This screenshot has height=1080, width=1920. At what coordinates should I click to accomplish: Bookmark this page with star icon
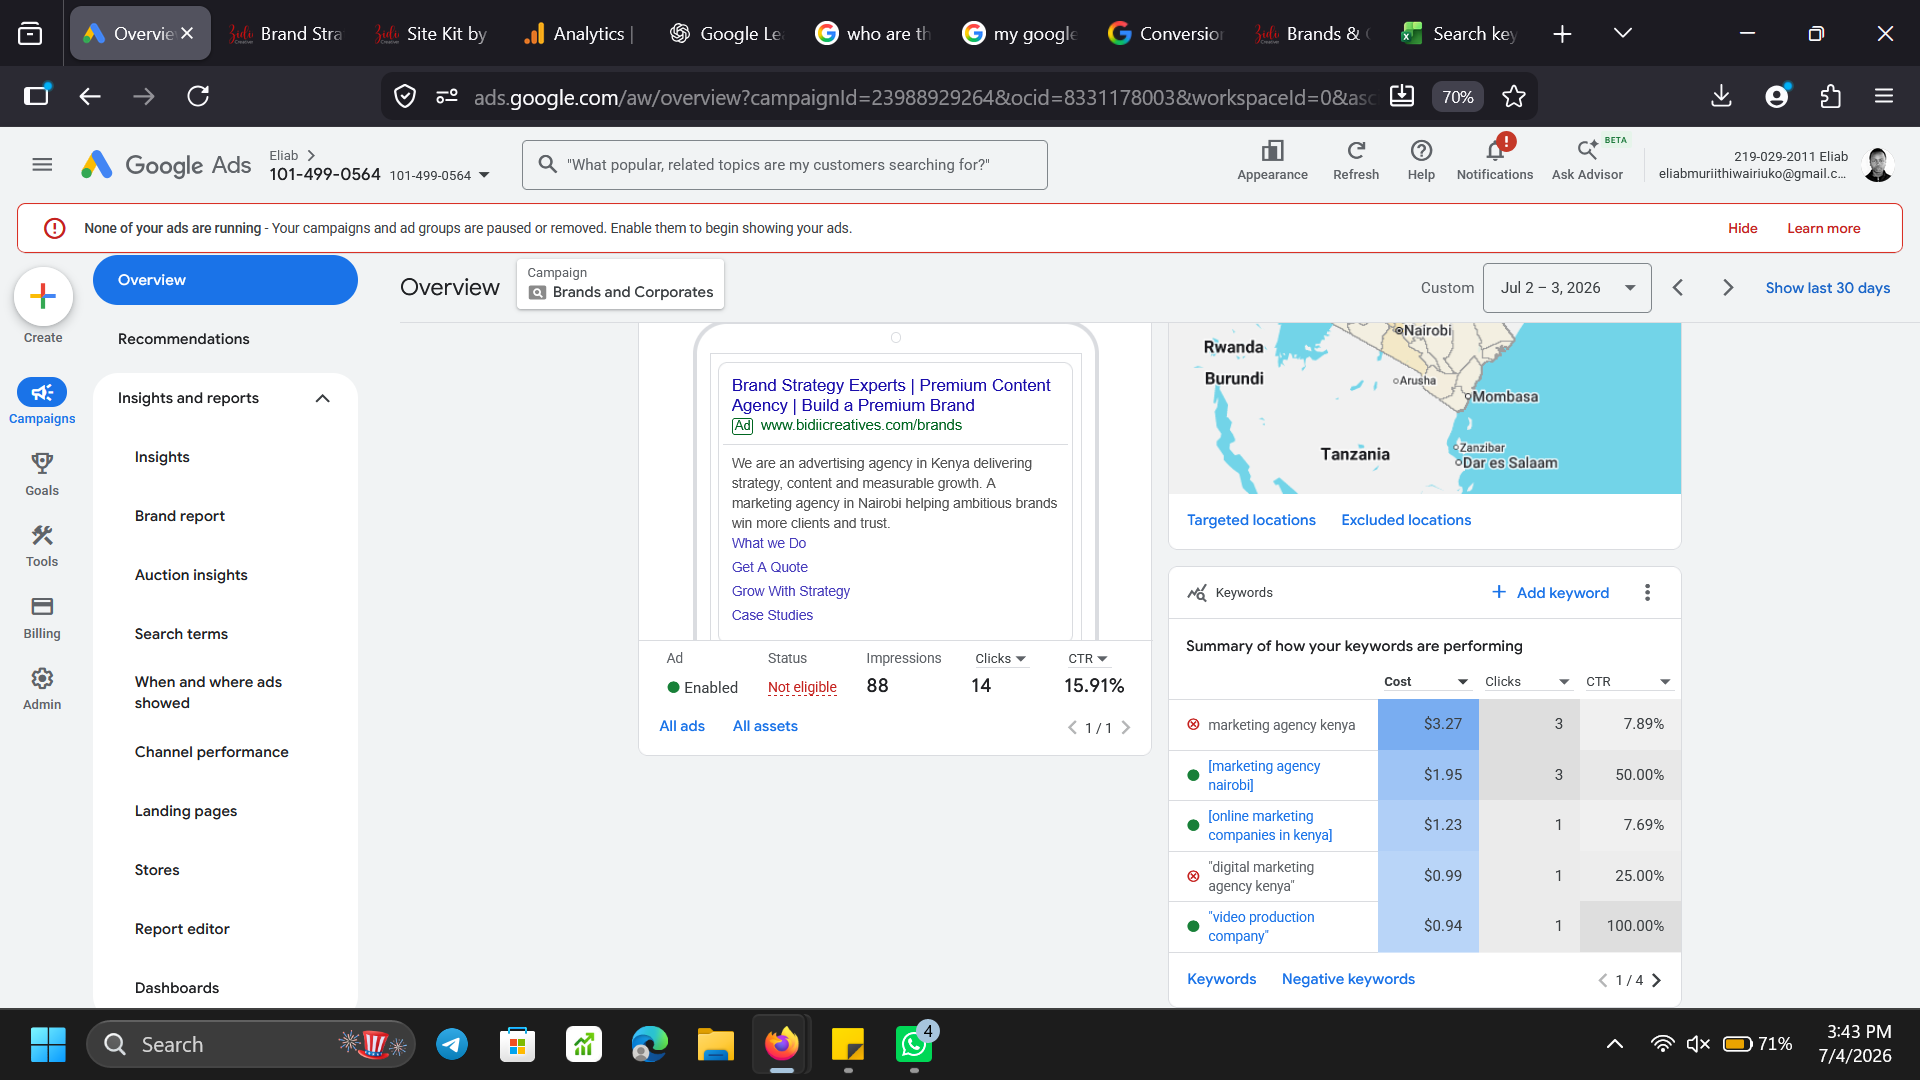click(x=1514, y=96)
